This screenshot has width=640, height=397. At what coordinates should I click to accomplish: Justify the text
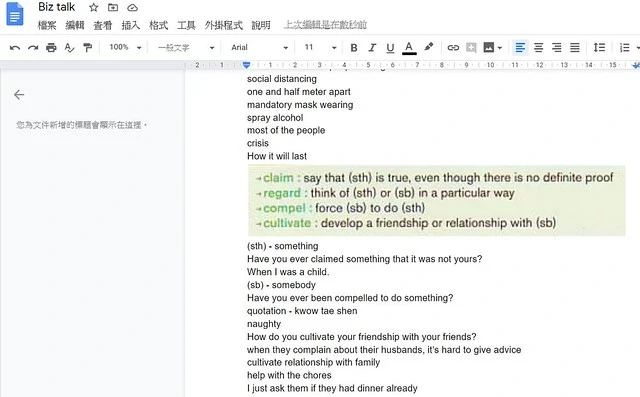click(x=575, y=48)
